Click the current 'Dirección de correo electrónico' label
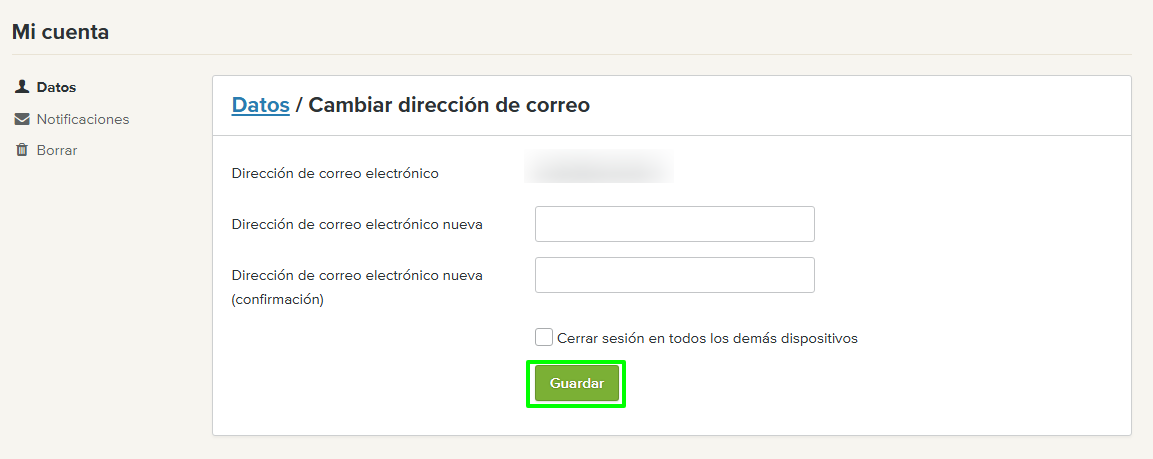Image resolution: width=1153 pixels, height=459 pixels. (x=335, y=173)
